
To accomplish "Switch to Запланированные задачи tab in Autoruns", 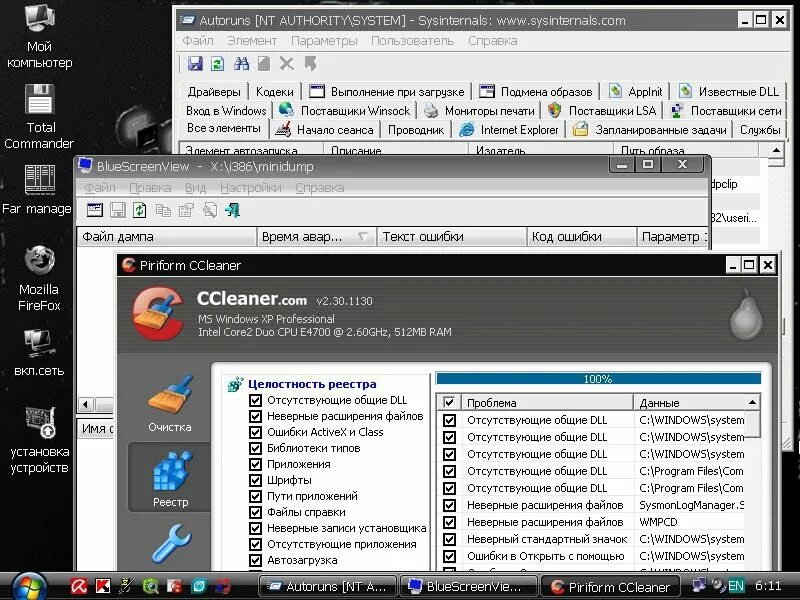I will pos(650,130).
